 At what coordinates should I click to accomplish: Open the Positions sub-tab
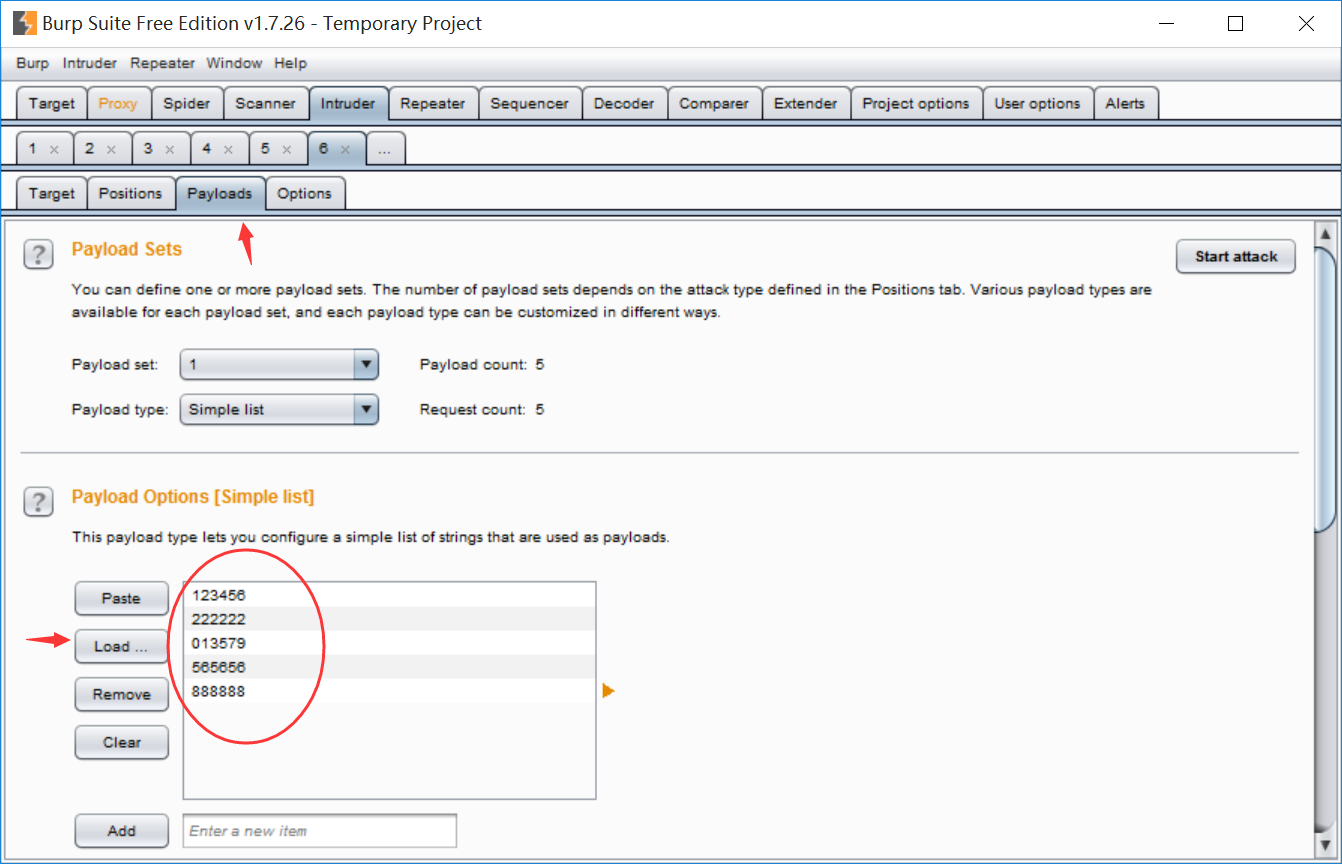131,193
